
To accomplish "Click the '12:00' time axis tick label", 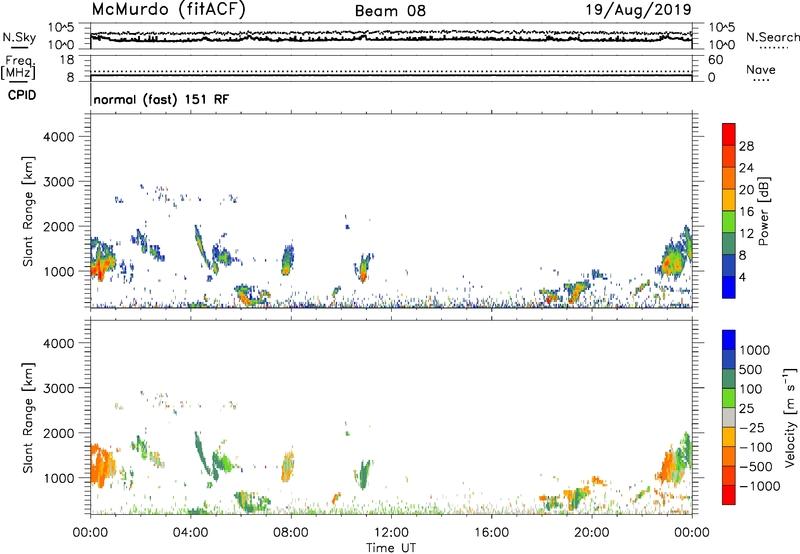I will (391, 533).
